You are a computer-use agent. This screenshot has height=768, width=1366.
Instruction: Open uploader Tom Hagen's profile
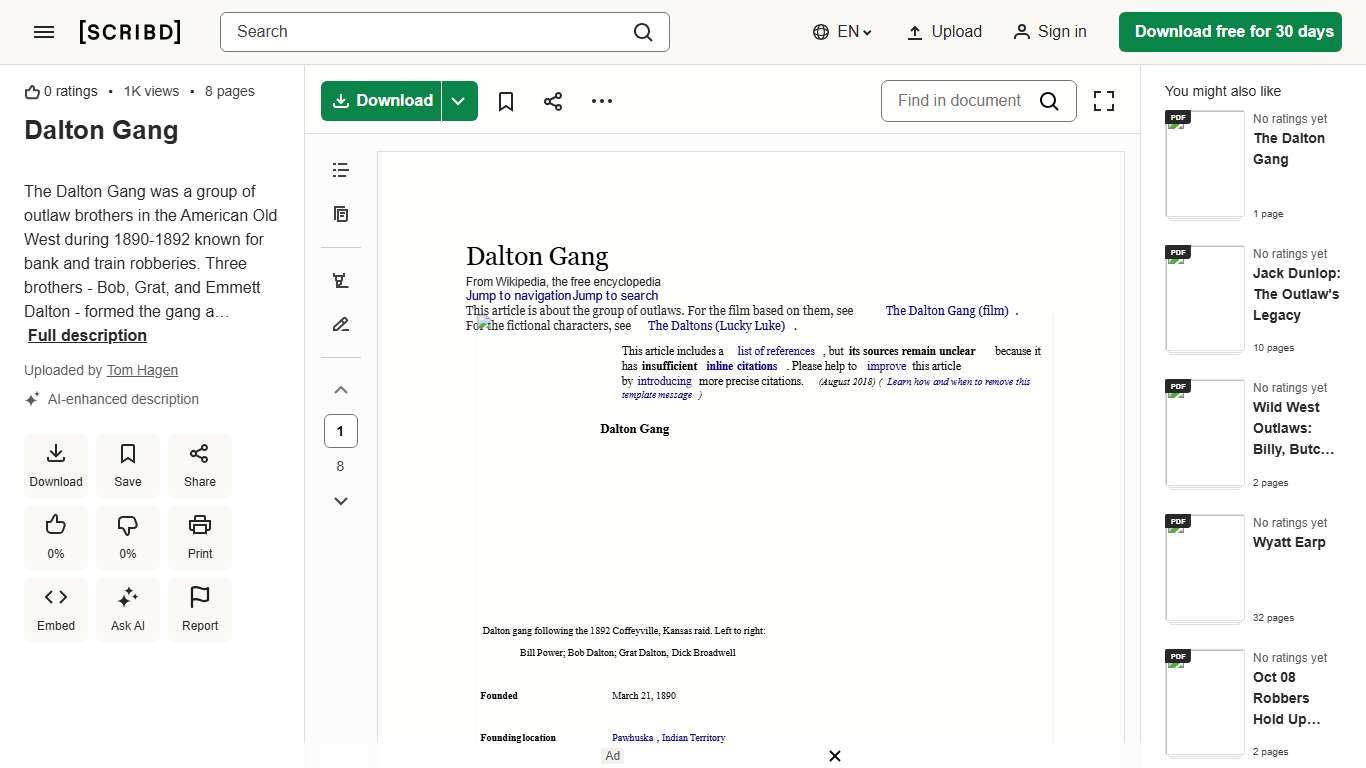click(x=141, y=370)
